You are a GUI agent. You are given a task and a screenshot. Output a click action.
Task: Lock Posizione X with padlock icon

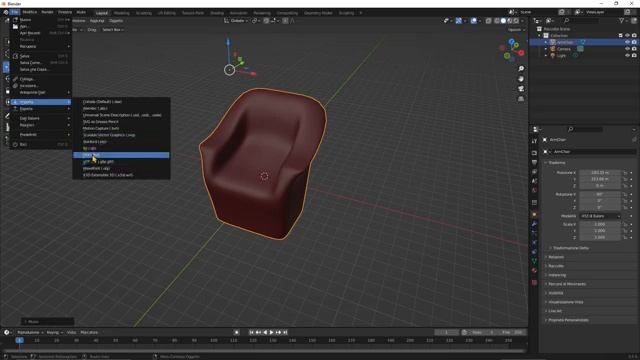(625, 173)
